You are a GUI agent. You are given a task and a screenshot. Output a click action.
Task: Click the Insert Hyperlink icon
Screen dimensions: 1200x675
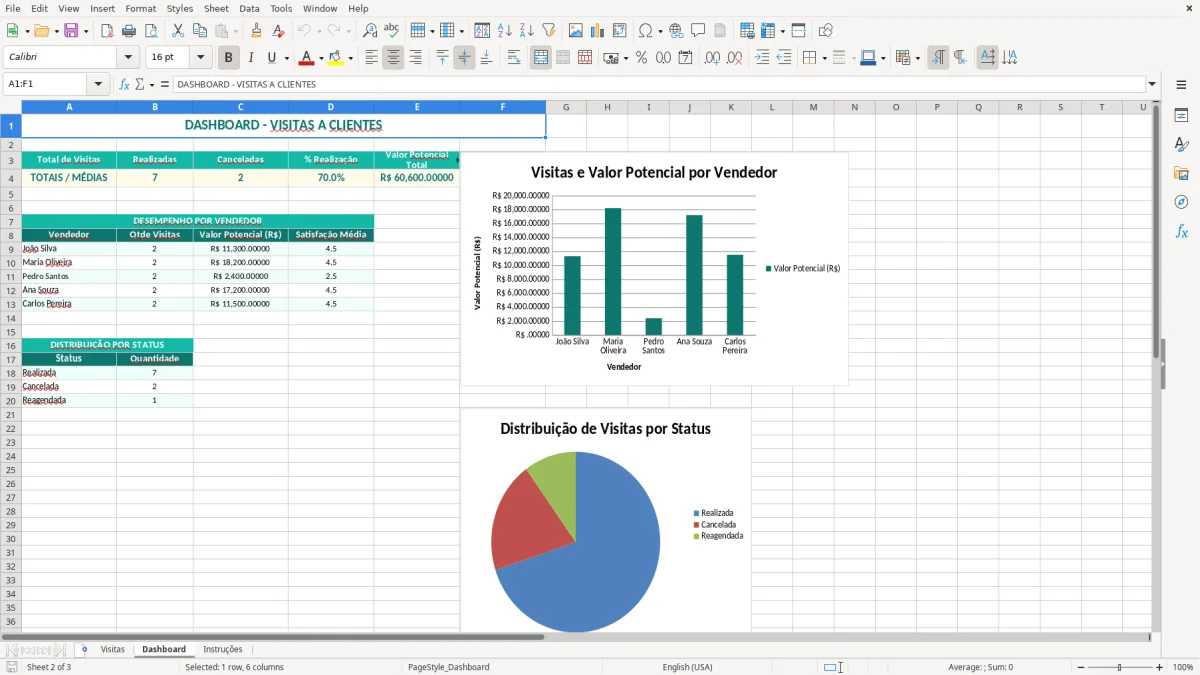click(676, 31)
